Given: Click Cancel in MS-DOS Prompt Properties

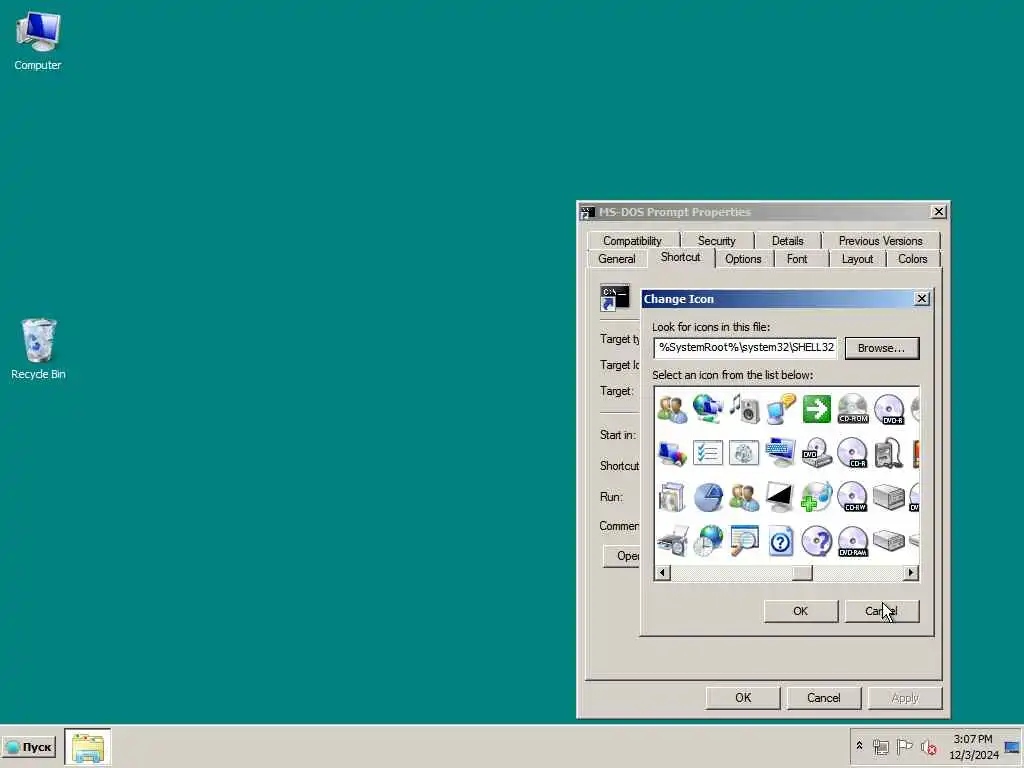Looking at the screenshot, I should (824, 697).
